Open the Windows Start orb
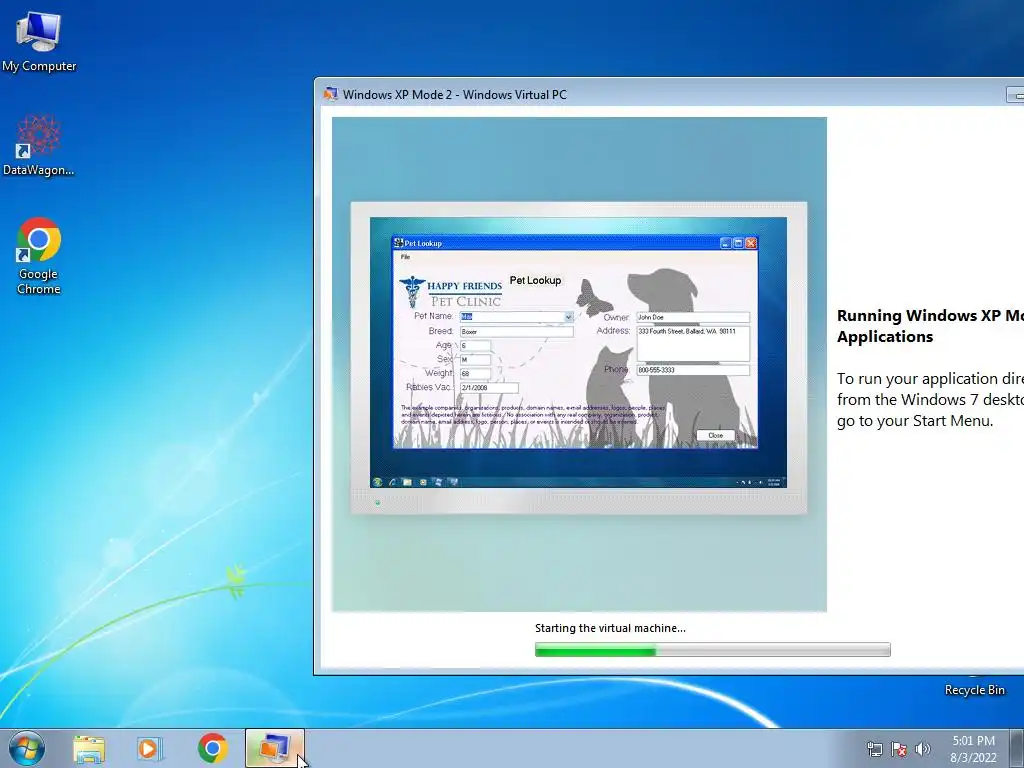 click(x=27, y=748)
